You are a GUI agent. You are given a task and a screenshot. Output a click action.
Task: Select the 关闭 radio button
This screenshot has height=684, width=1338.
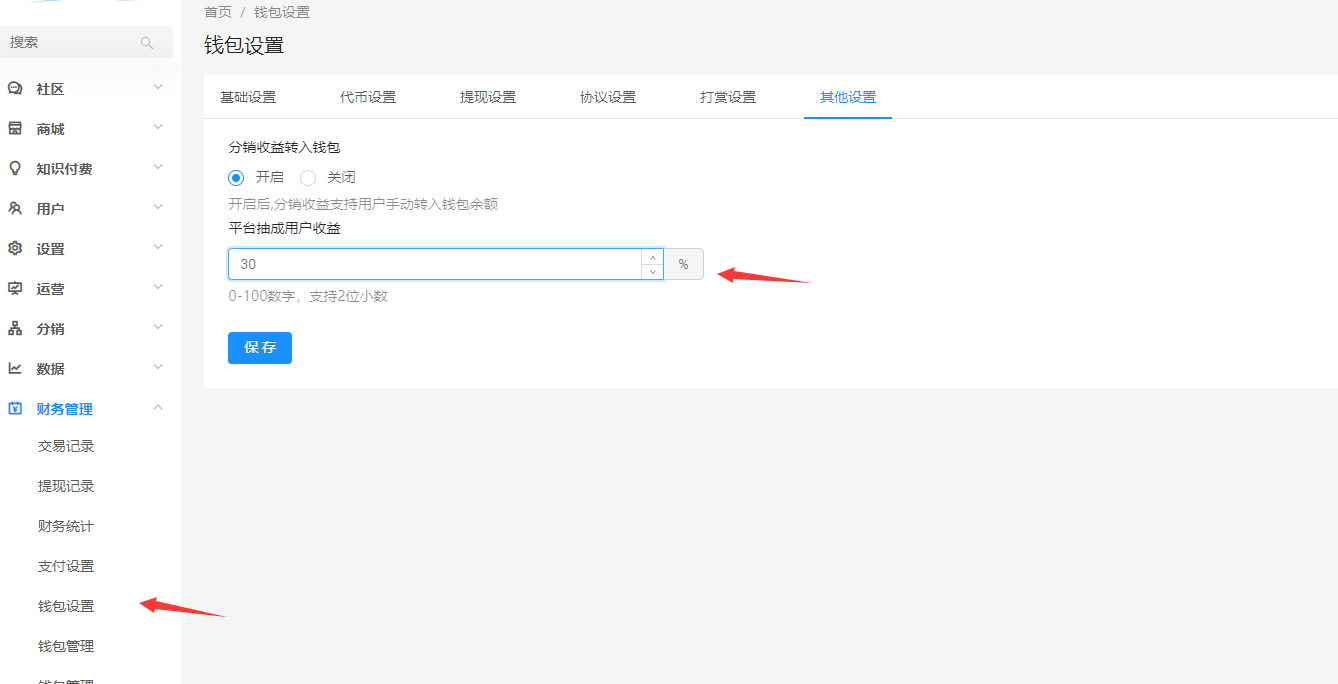(308, 178)
